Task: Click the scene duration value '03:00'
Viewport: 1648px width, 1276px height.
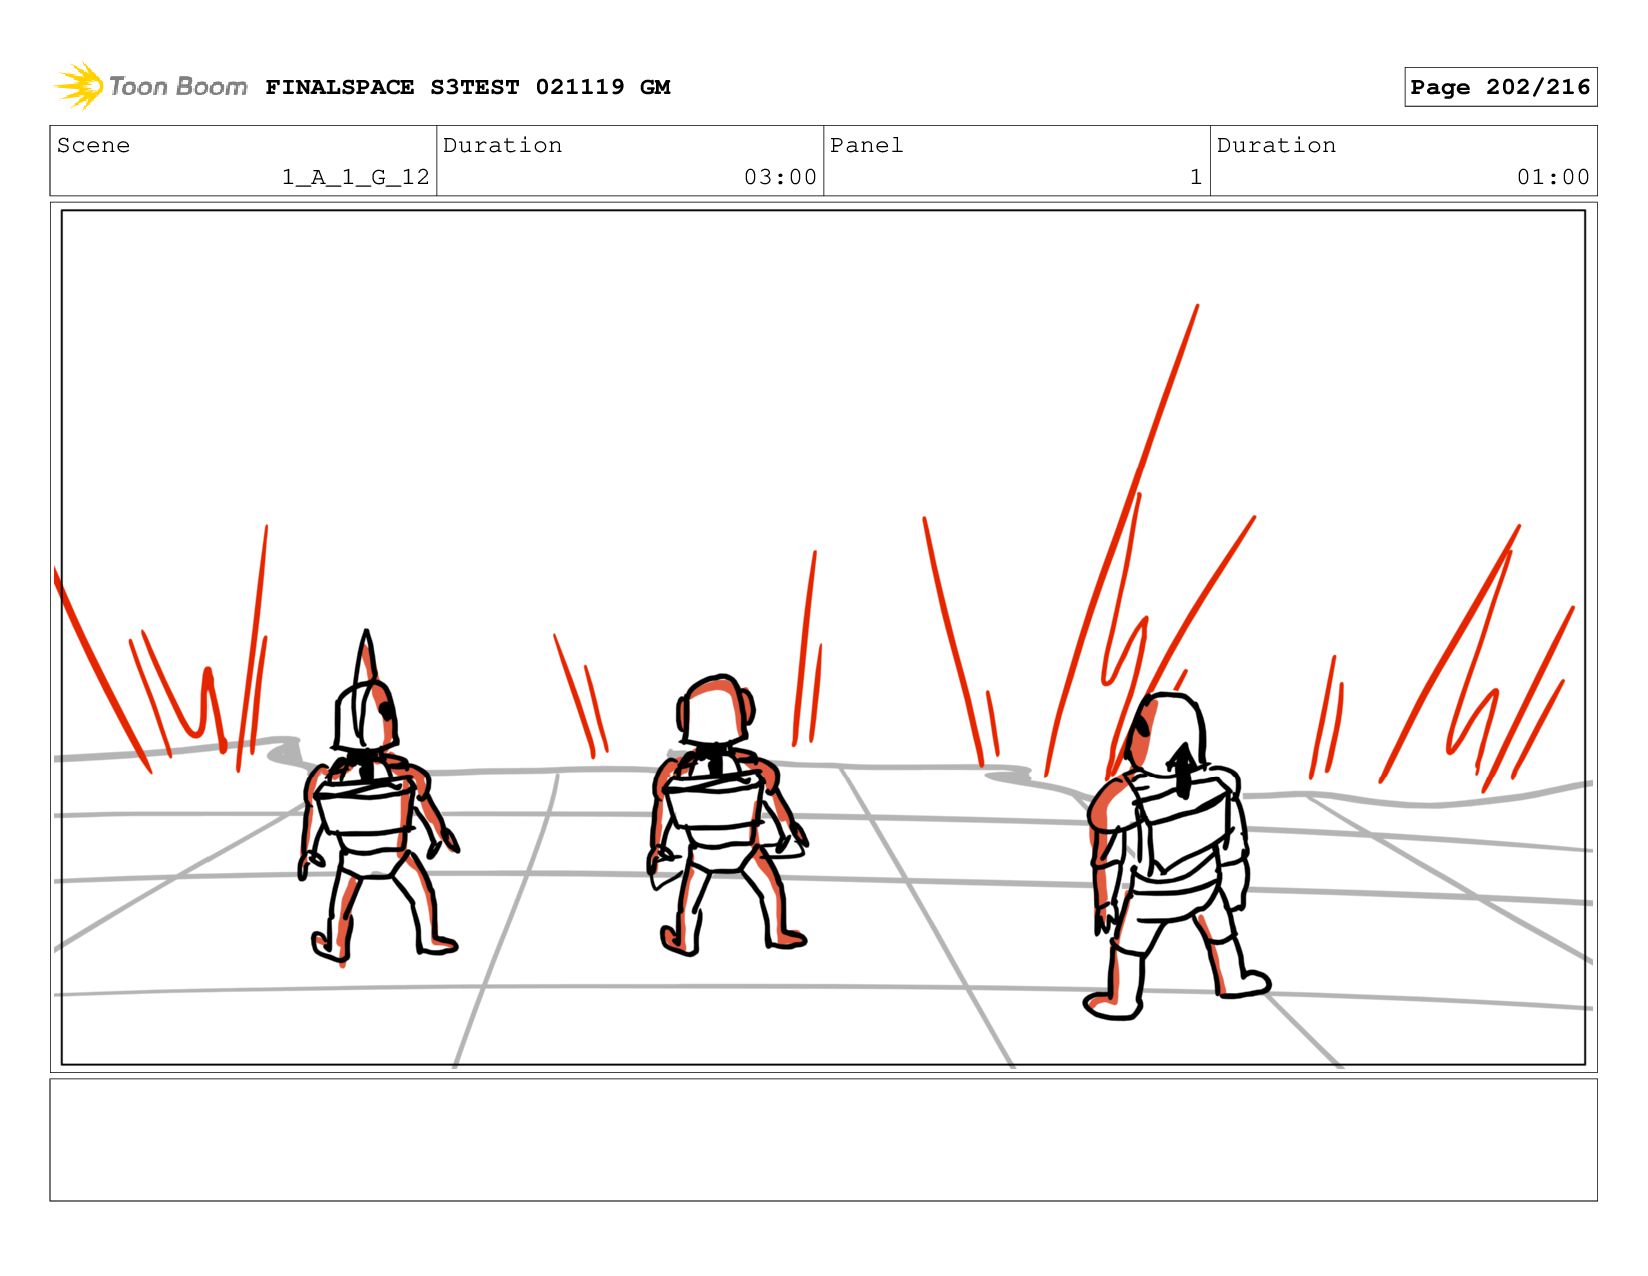Action: coord(780,177)
